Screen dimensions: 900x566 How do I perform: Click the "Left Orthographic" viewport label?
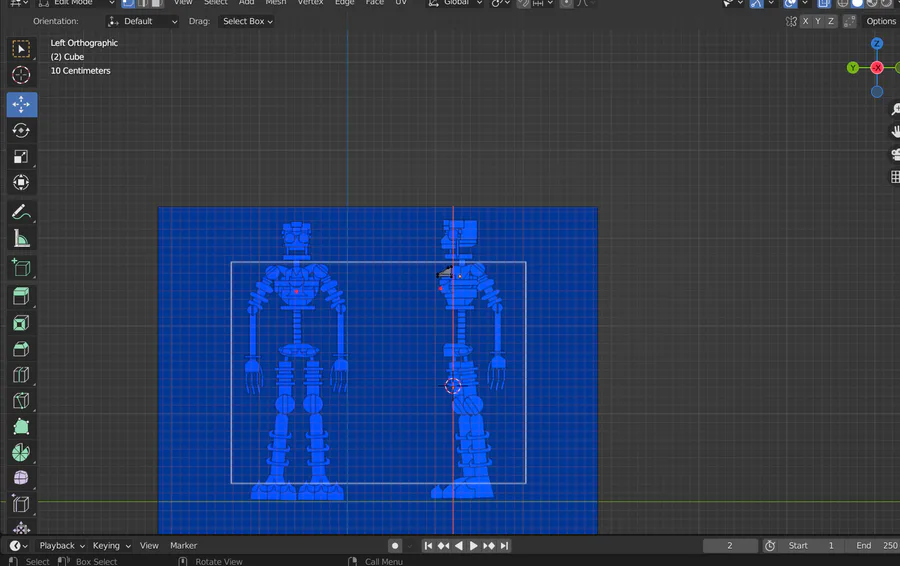[x=84, y=43]
